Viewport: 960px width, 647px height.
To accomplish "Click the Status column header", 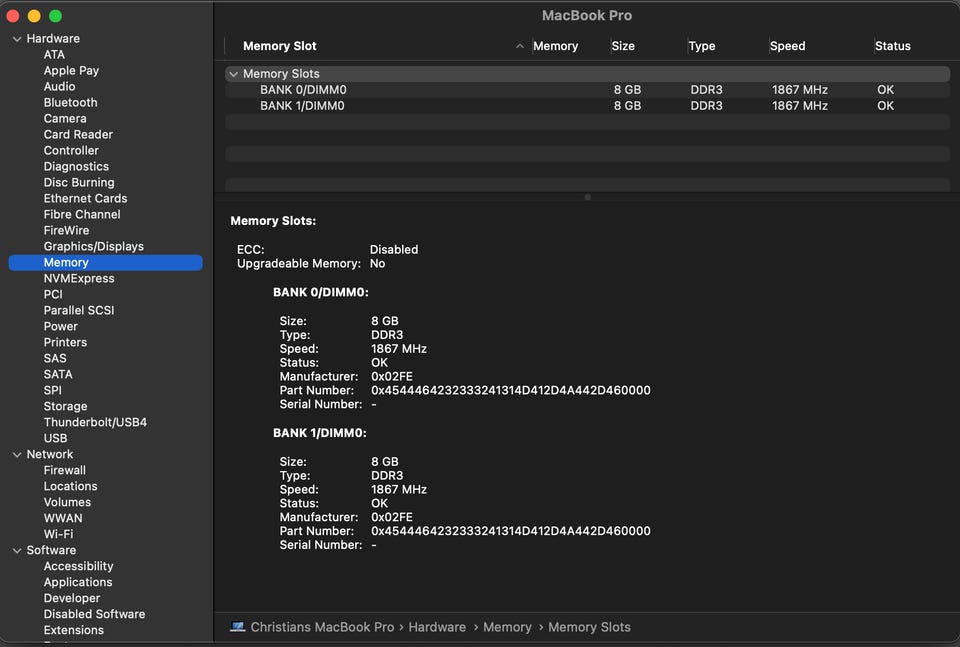I will [x=892, y=46].
